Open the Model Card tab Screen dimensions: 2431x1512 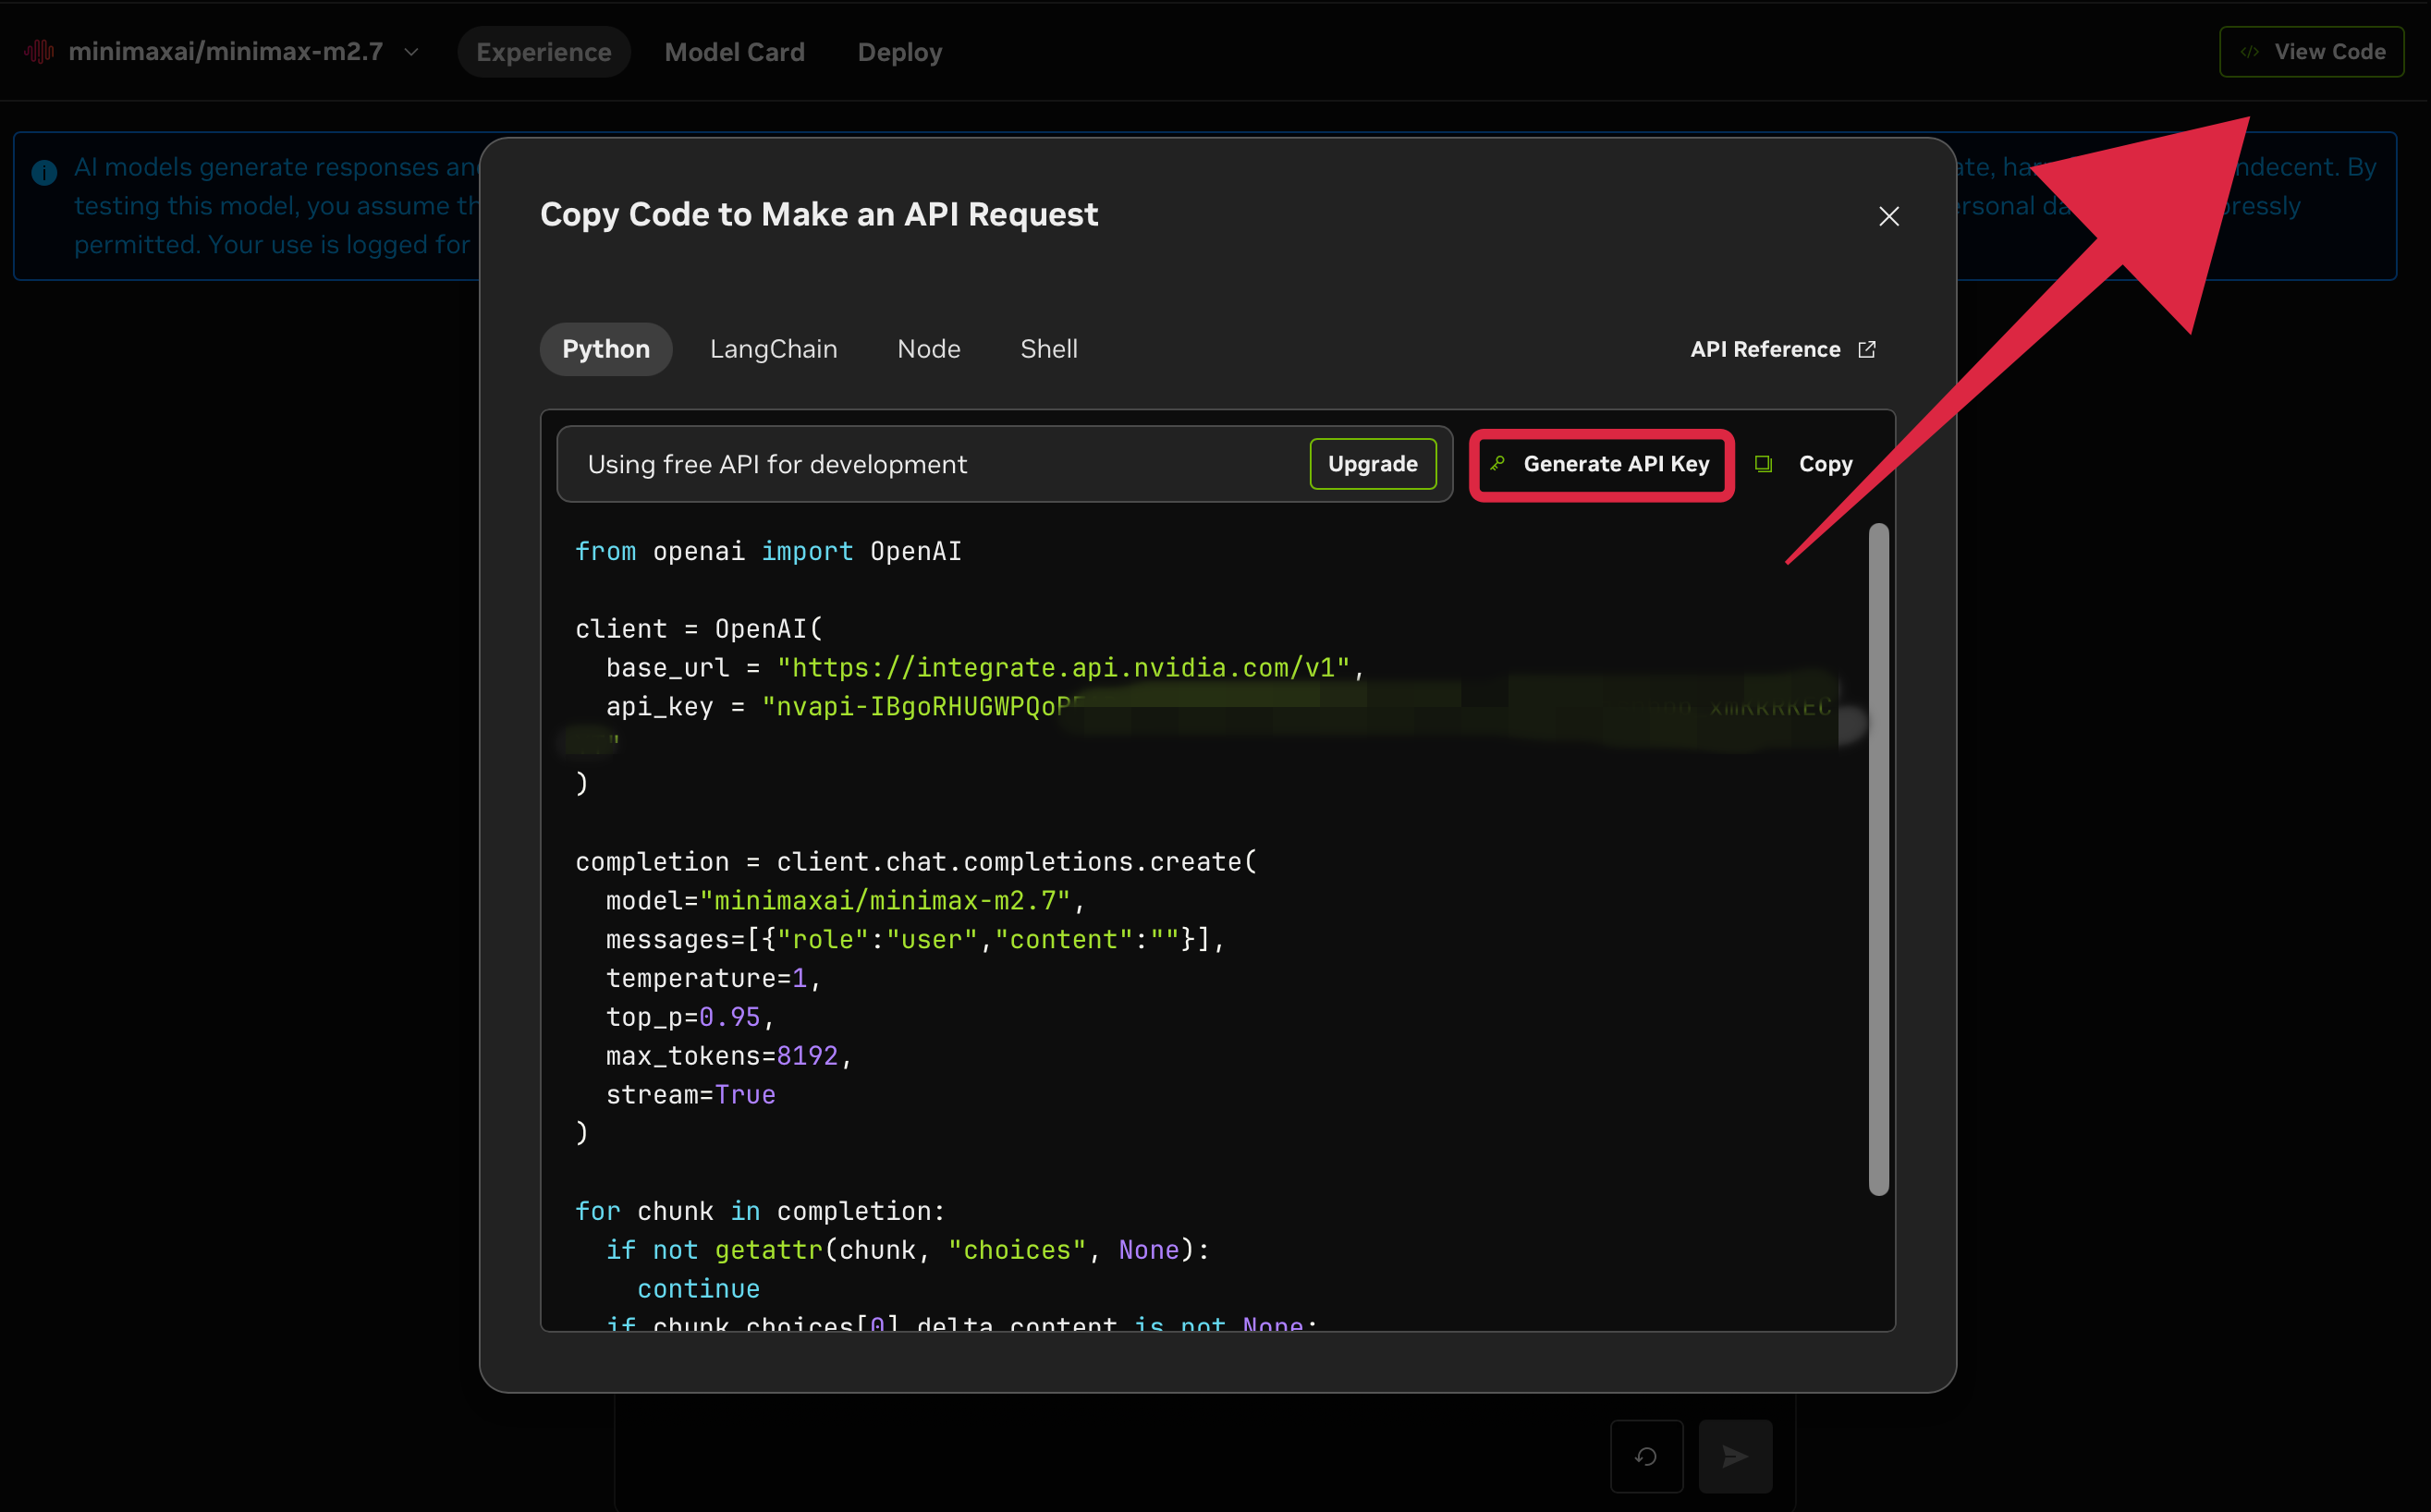[734, 52]
